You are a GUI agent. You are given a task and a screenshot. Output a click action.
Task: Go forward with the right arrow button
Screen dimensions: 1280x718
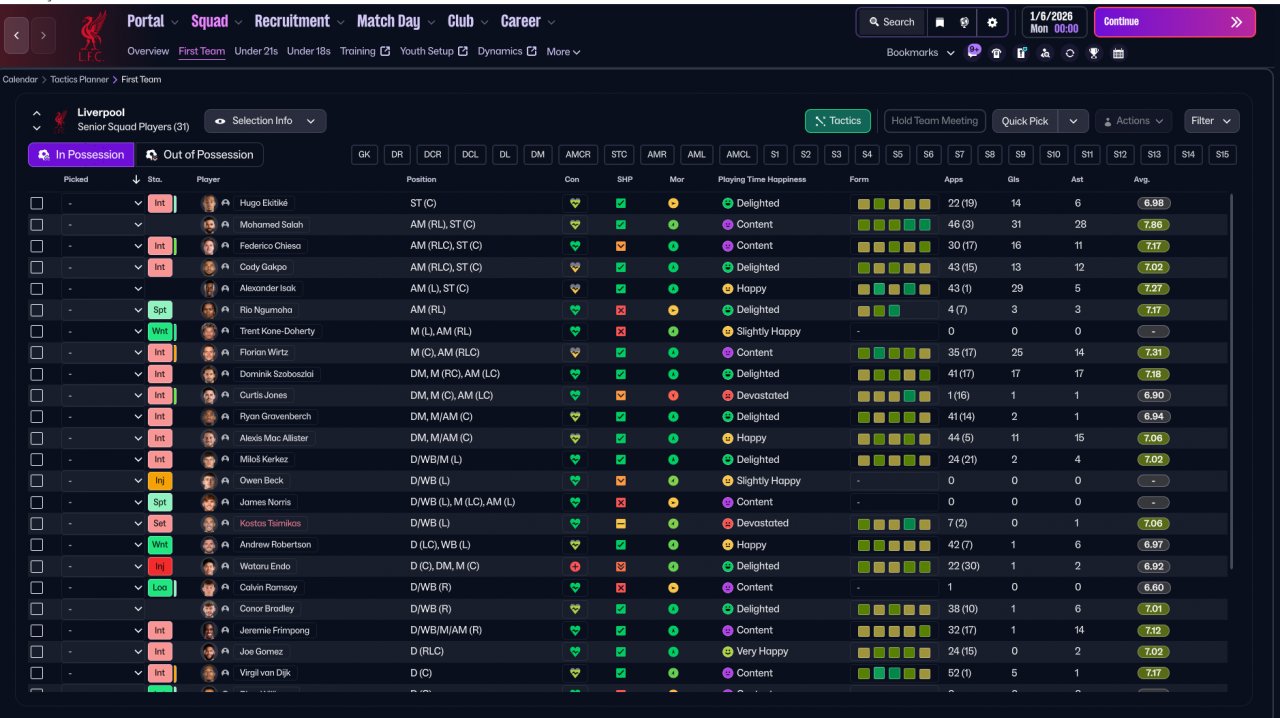pyautogui.click(x=43, y=35)
